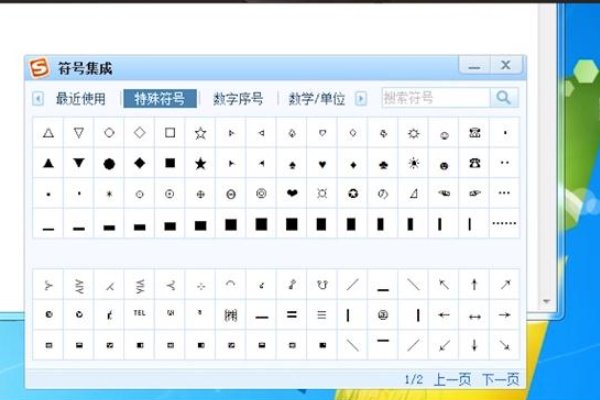Viewport: 600px width, 400px height.
Task: Insert the black heart suit symbol
Action: click(322, 164)
